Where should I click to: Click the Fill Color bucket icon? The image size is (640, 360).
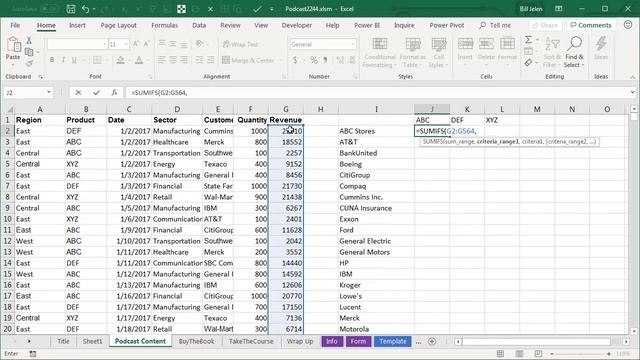pyautogui.click(x=120, y=60)
